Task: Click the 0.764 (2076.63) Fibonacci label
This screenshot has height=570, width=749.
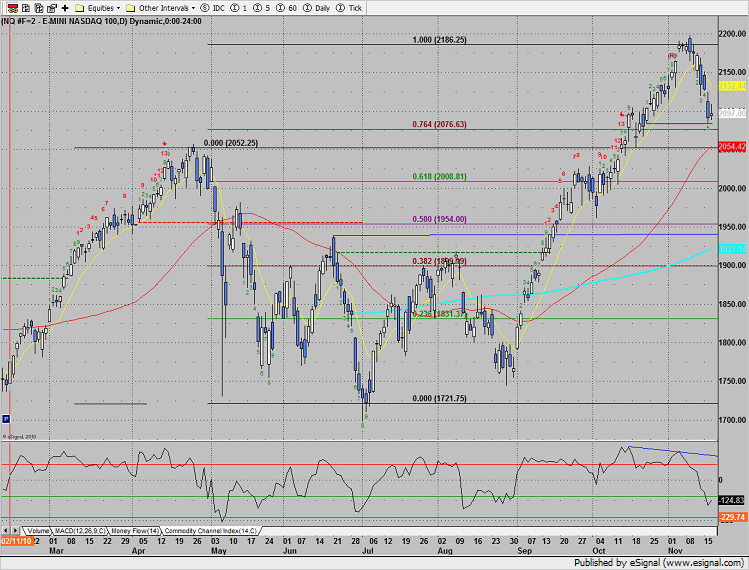Action: (439, 124)
